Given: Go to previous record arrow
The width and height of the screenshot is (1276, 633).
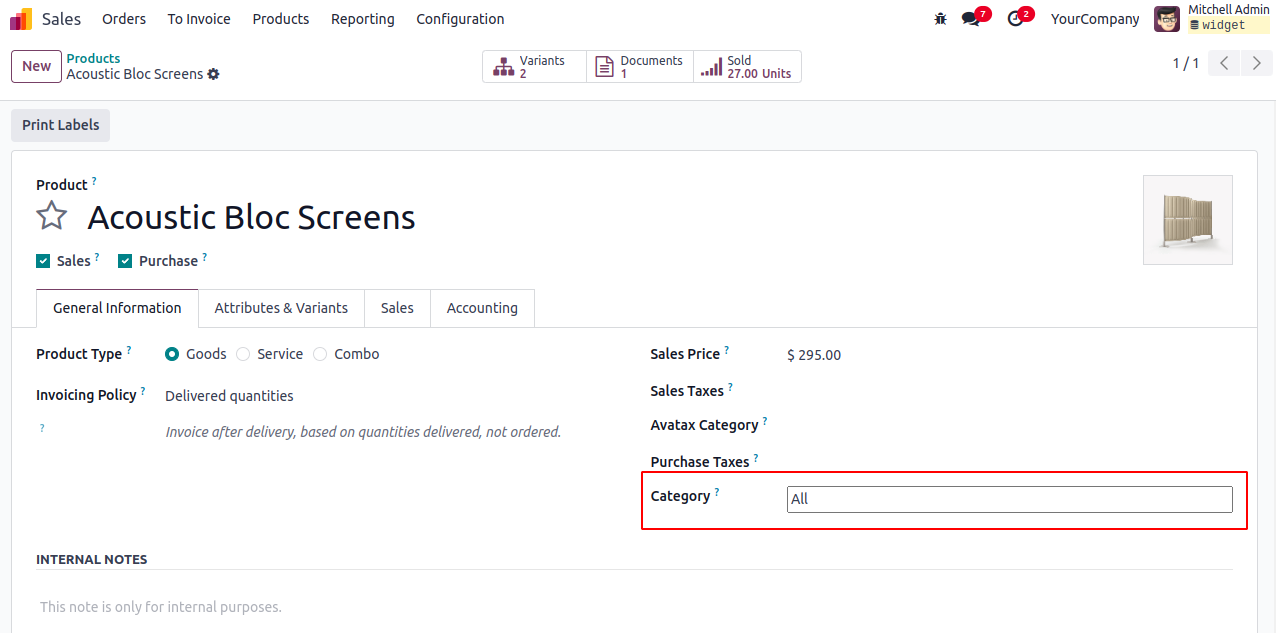Looking at the screenshot, I should point(1224,64).
